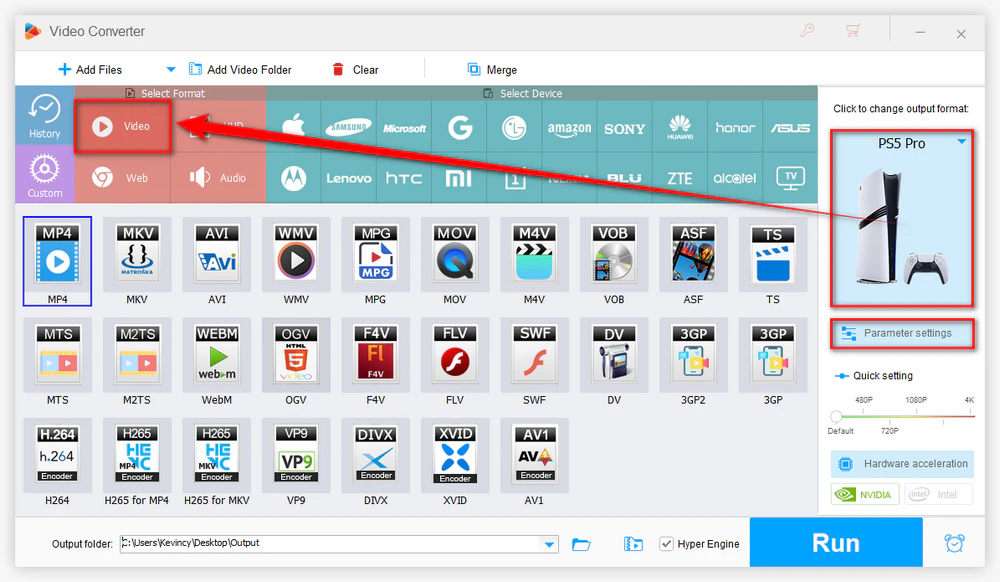Open the HTC device category

[x=404, y=178]
